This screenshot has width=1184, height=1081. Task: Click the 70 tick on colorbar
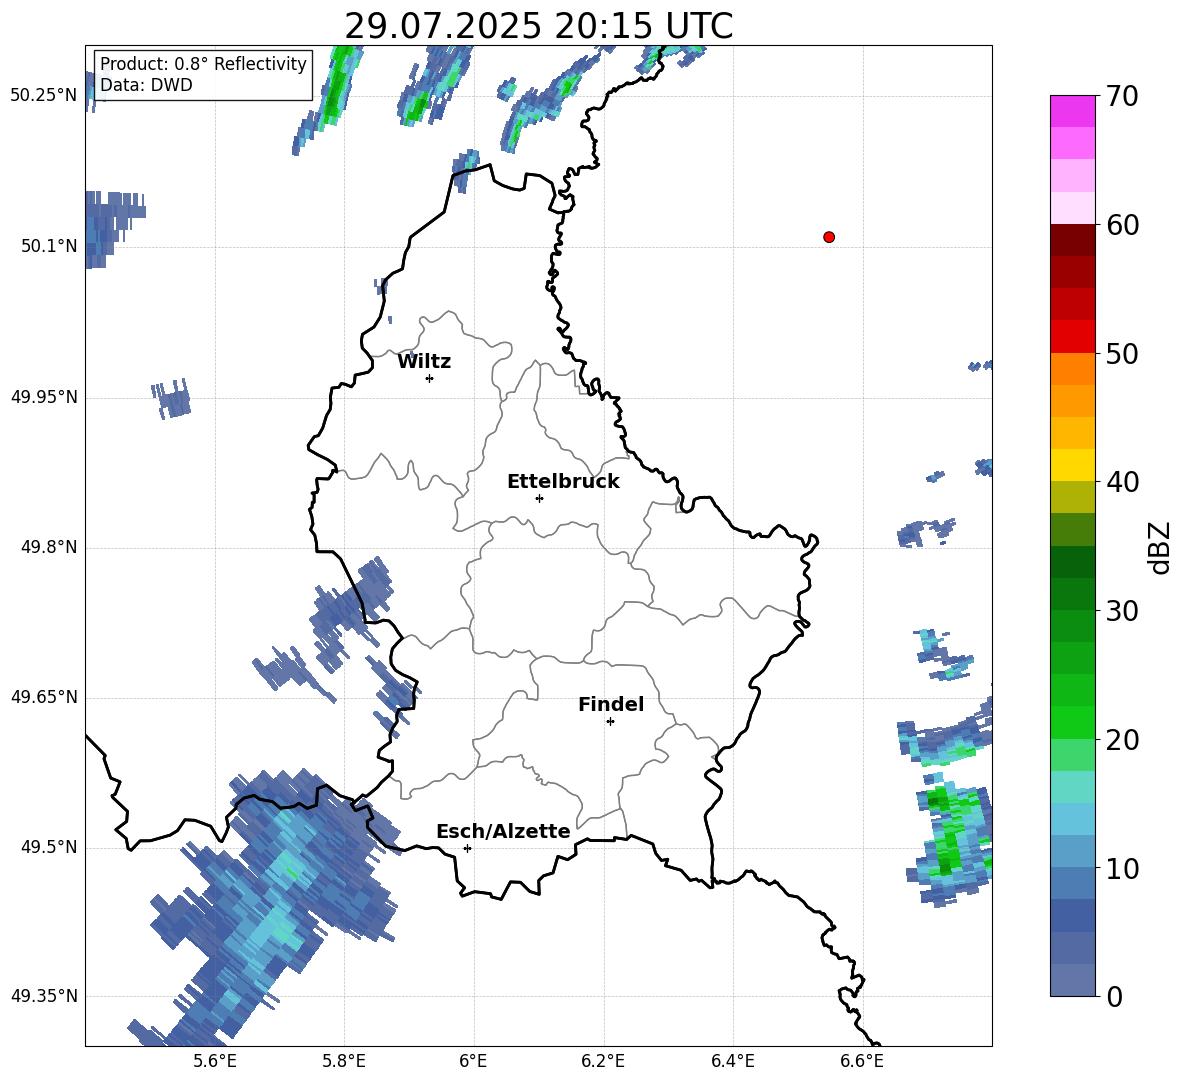pos(1121,96)
